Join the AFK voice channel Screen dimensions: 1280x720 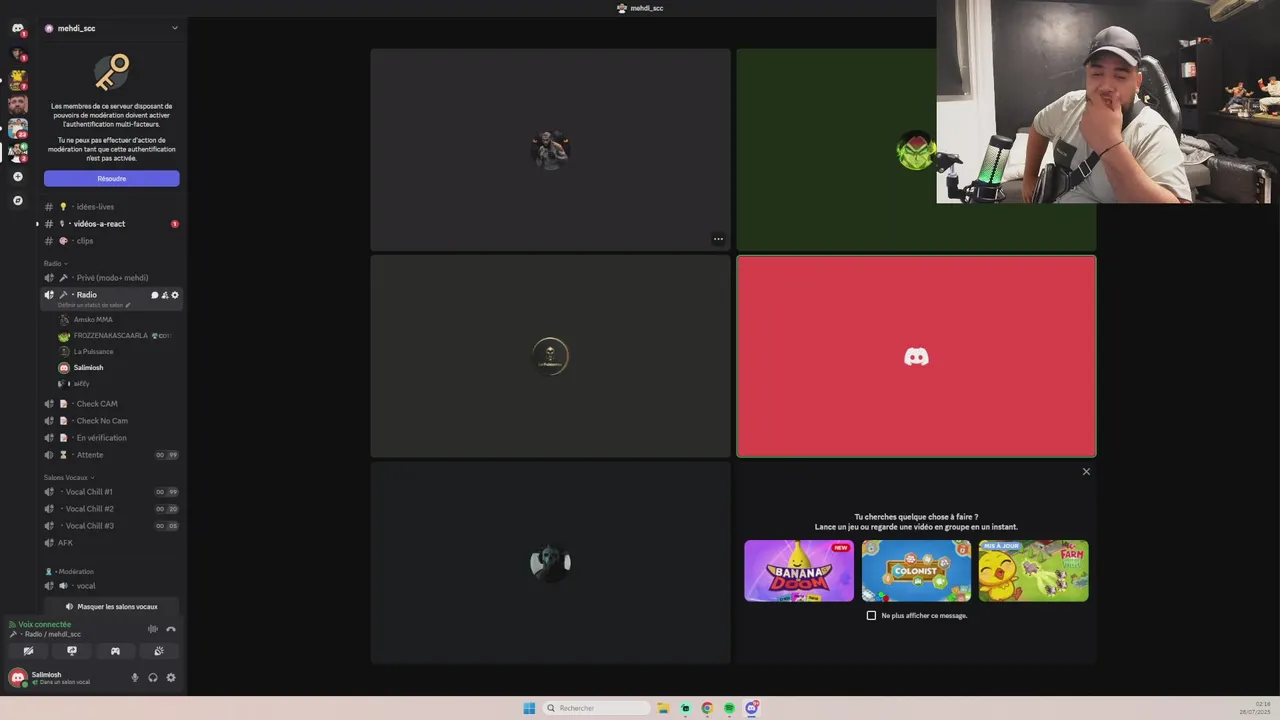(111, 543)
